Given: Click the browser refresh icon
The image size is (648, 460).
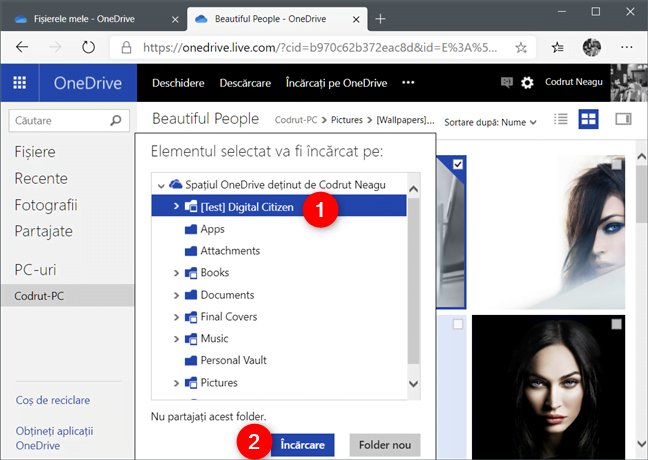Looking at the screenshot, I should click(88, 47).
